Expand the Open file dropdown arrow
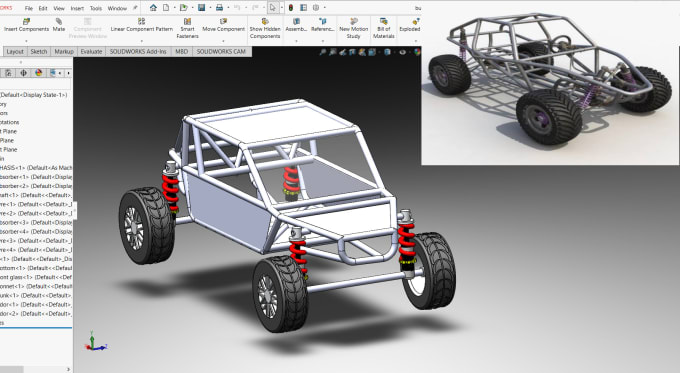 [x=192, y=8]
